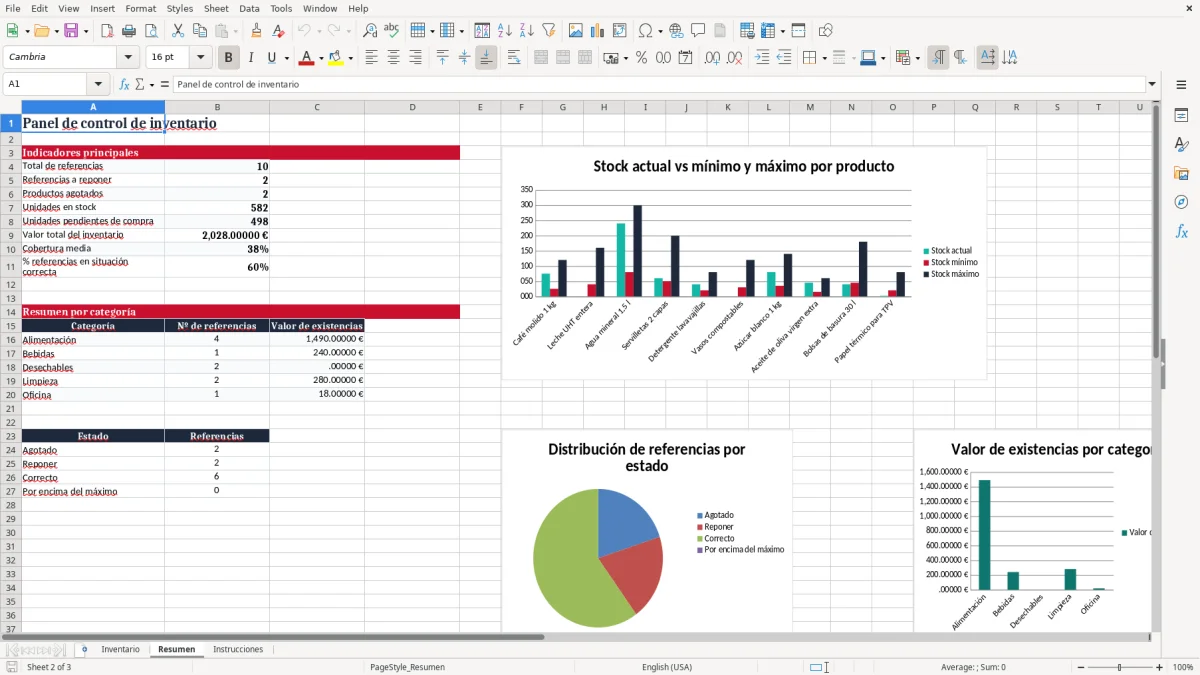Click the AutoFilter funnel icon
Screen dimensions: 1200x675
pyautogui.click(x=548, y=31)
